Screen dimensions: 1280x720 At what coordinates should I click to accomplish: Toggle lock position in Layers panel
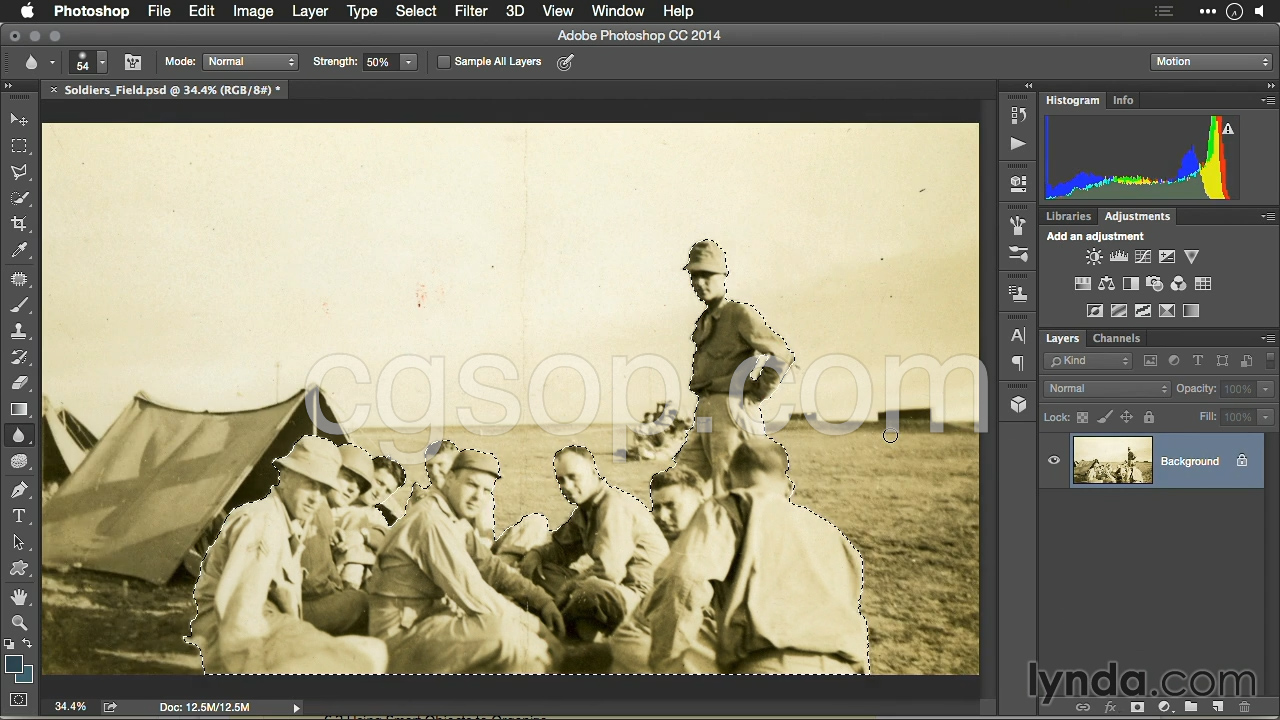(x=1127, y=417)
